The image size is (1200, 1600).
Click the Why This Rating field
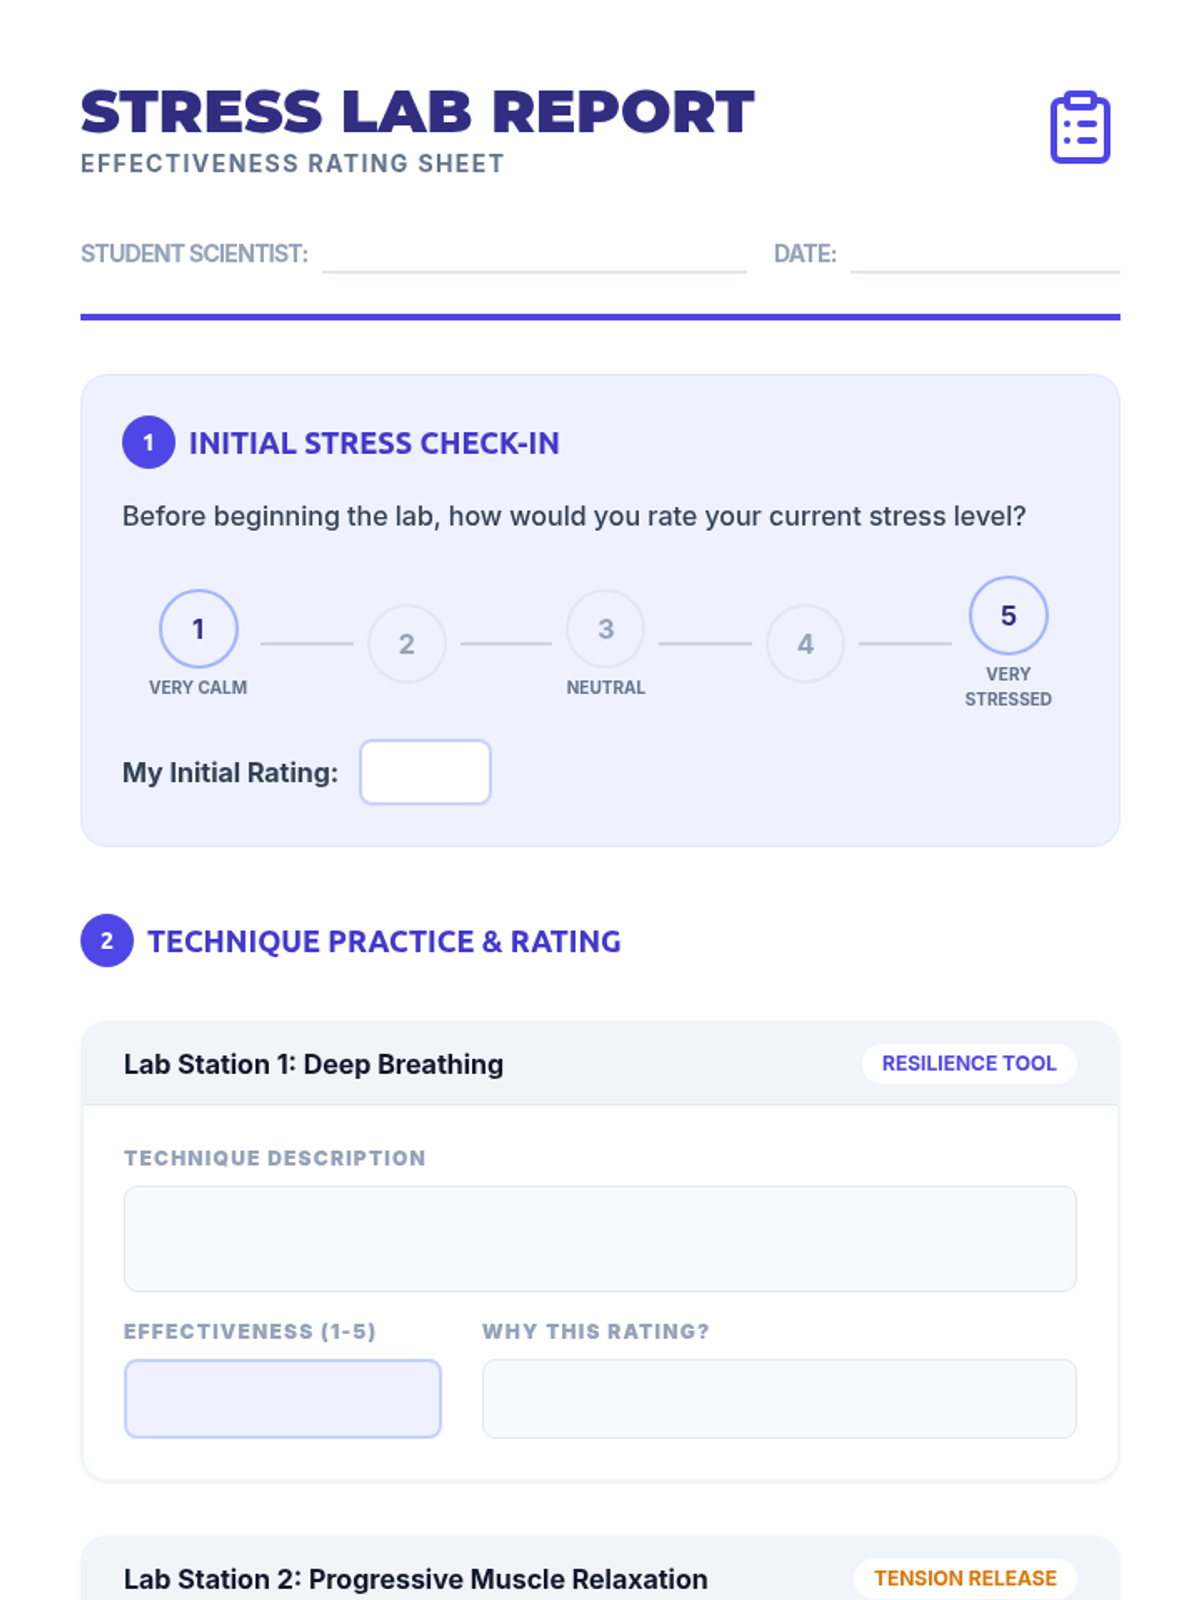[x=779, y=1399]
